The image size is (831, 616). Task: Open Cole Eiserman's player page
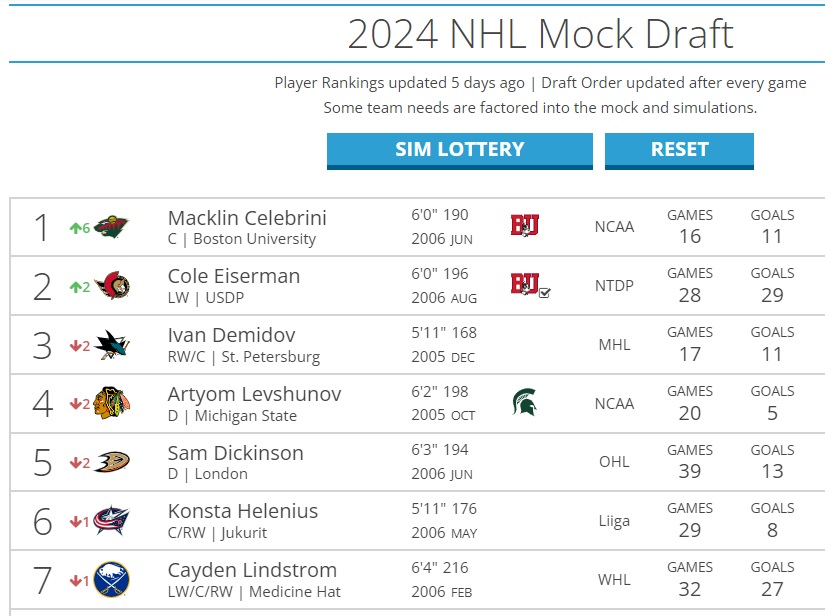pos(234,276)
